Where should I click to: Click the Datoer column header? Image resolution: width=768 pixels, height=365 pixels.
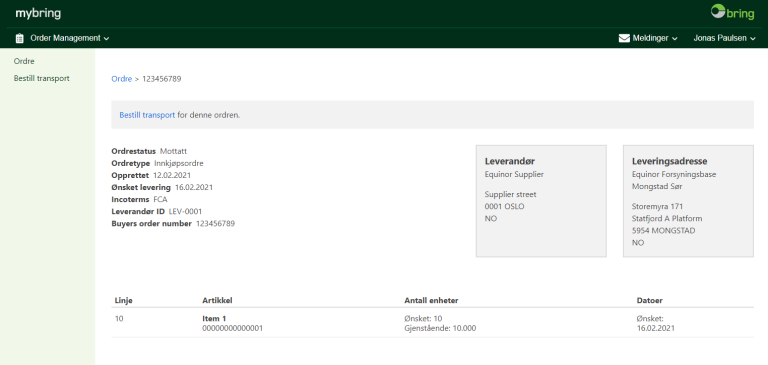click(x=649, y=300)
